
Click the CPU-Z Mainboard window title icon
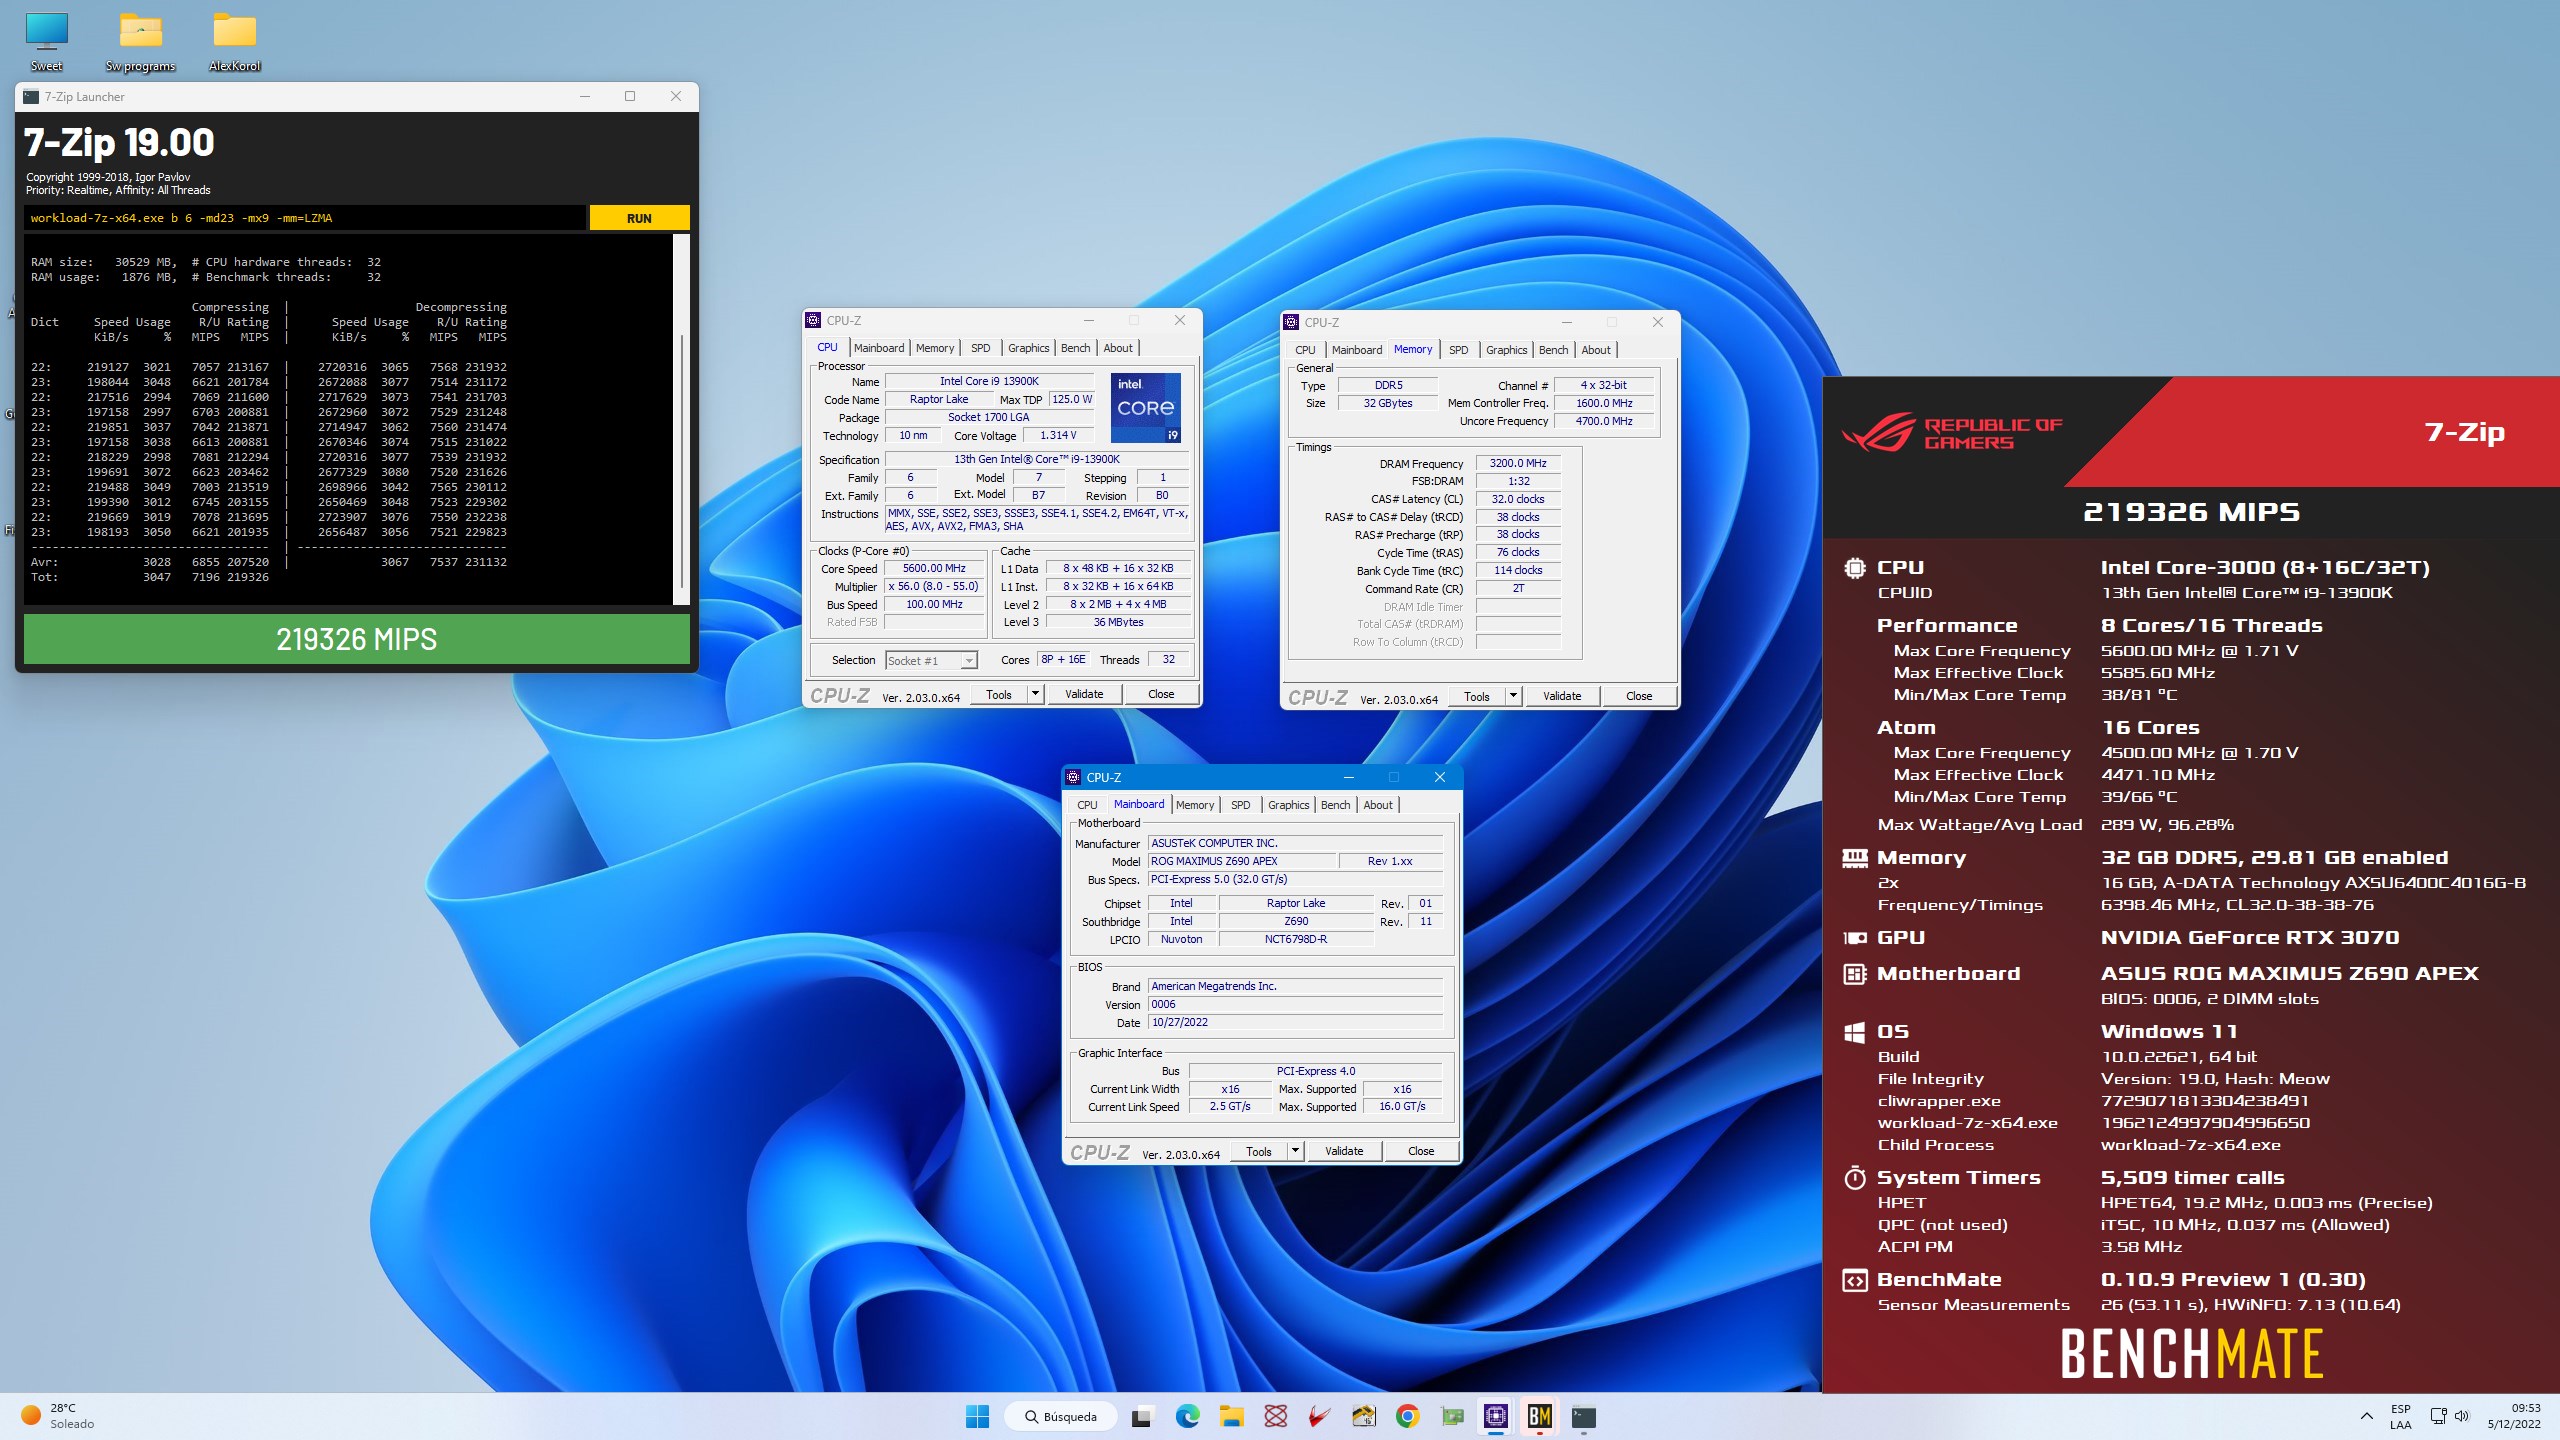tap(1073, 777)
